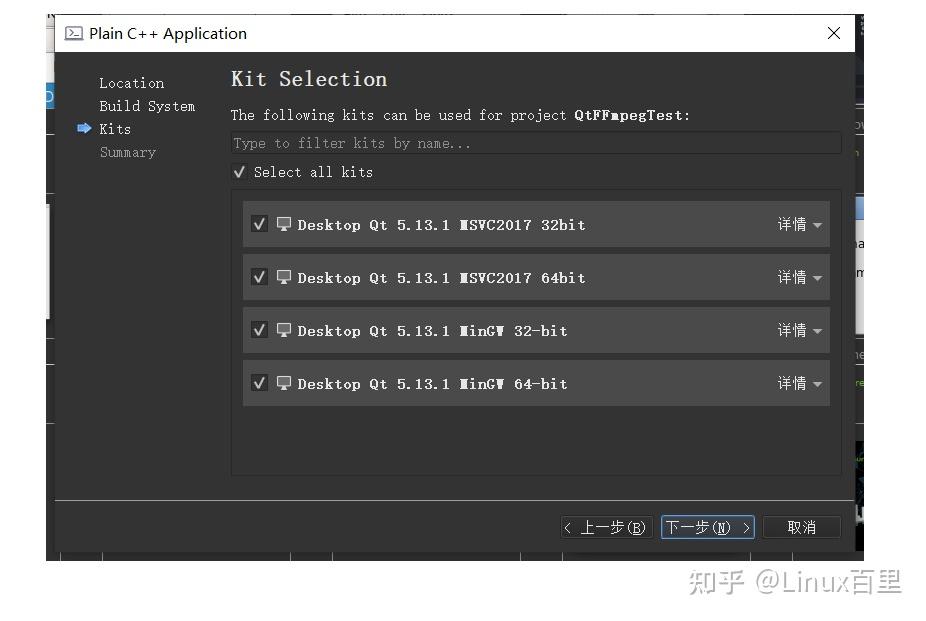Expand 详情 details for MinGW 64-bit kit
The width and height of the screenshot is (926, 621).
click(799, 384)
